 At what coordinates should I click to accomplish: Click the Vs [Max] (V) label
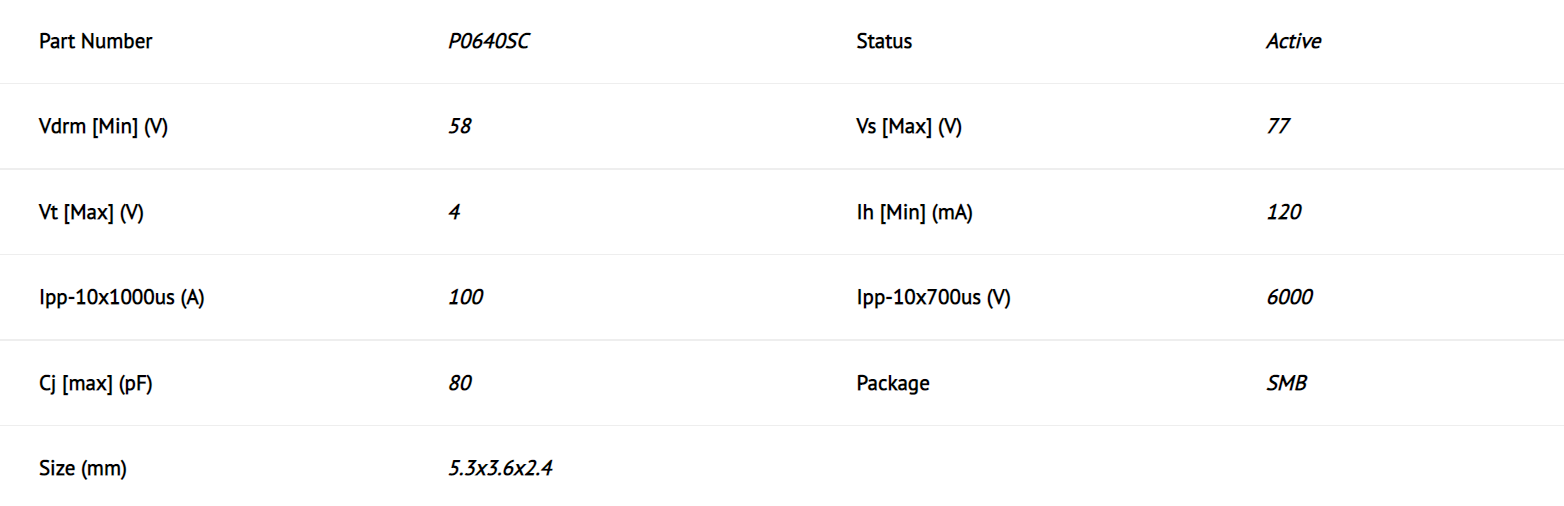909,127
